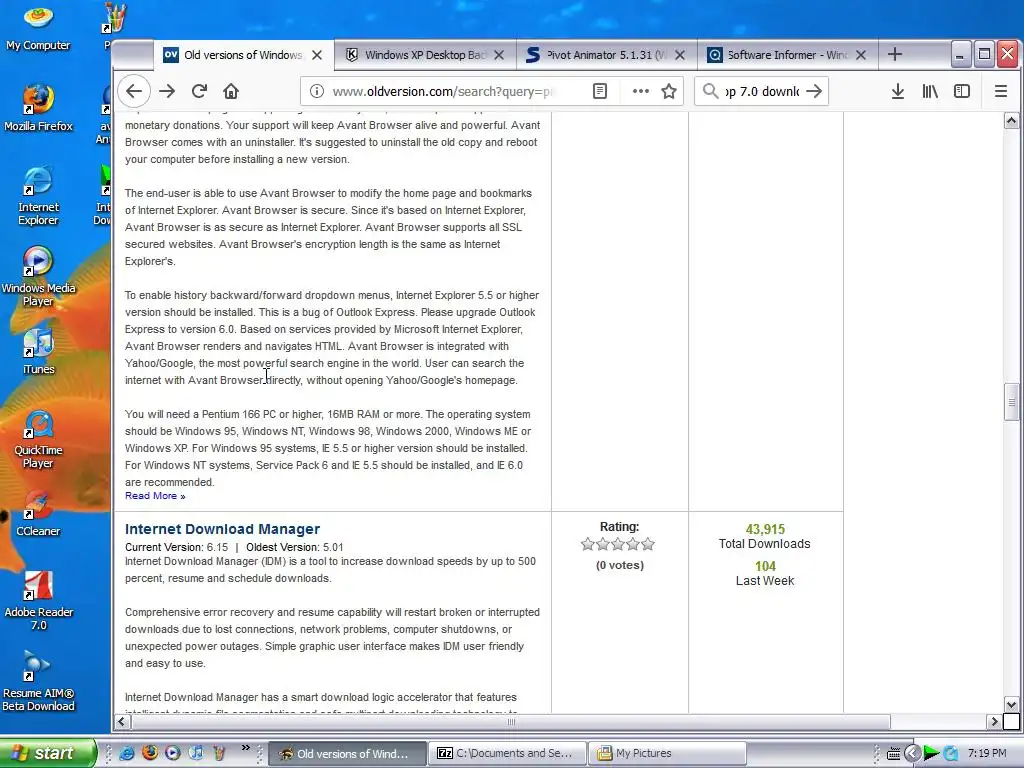Launch Internet Explorer from Quick Launch
The image size is (1024, 768).
click(127, 753)
